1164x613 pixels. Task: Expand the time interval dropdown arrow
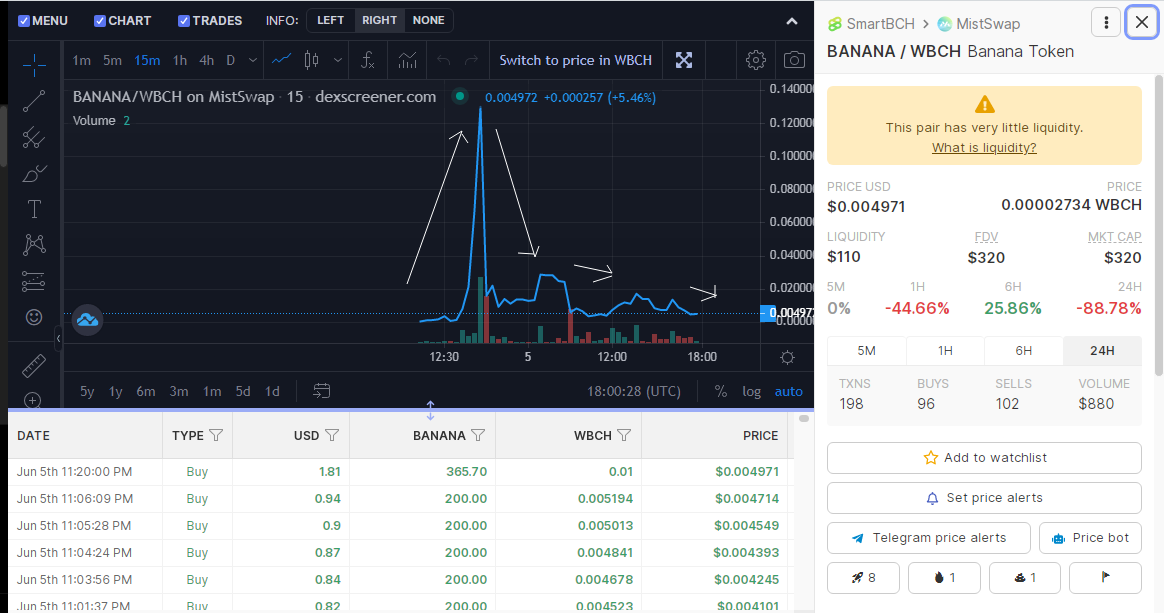[x=253, y=60]
